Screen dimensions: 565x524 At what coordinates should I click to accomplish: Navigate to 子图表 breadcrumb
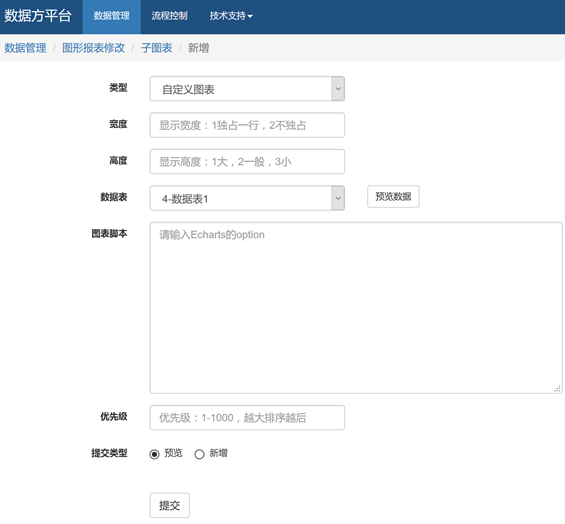pyautogui.click(x=156, y=48)
